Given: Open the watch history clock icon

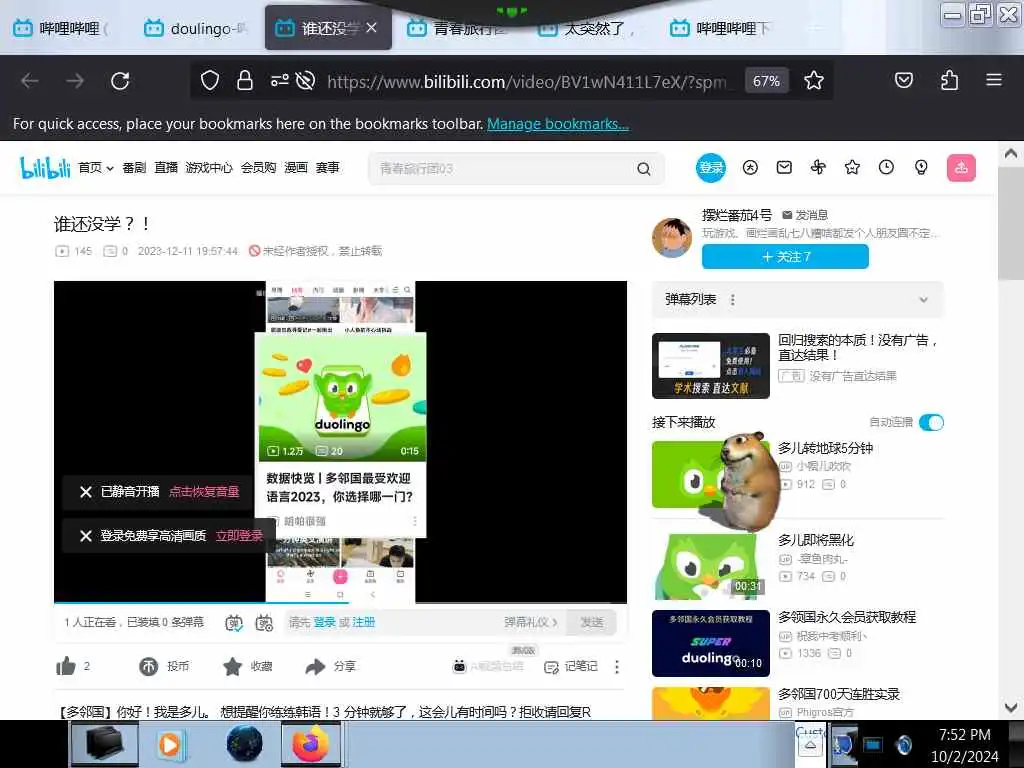Looking at the screenshot, I should pos(886,168).
